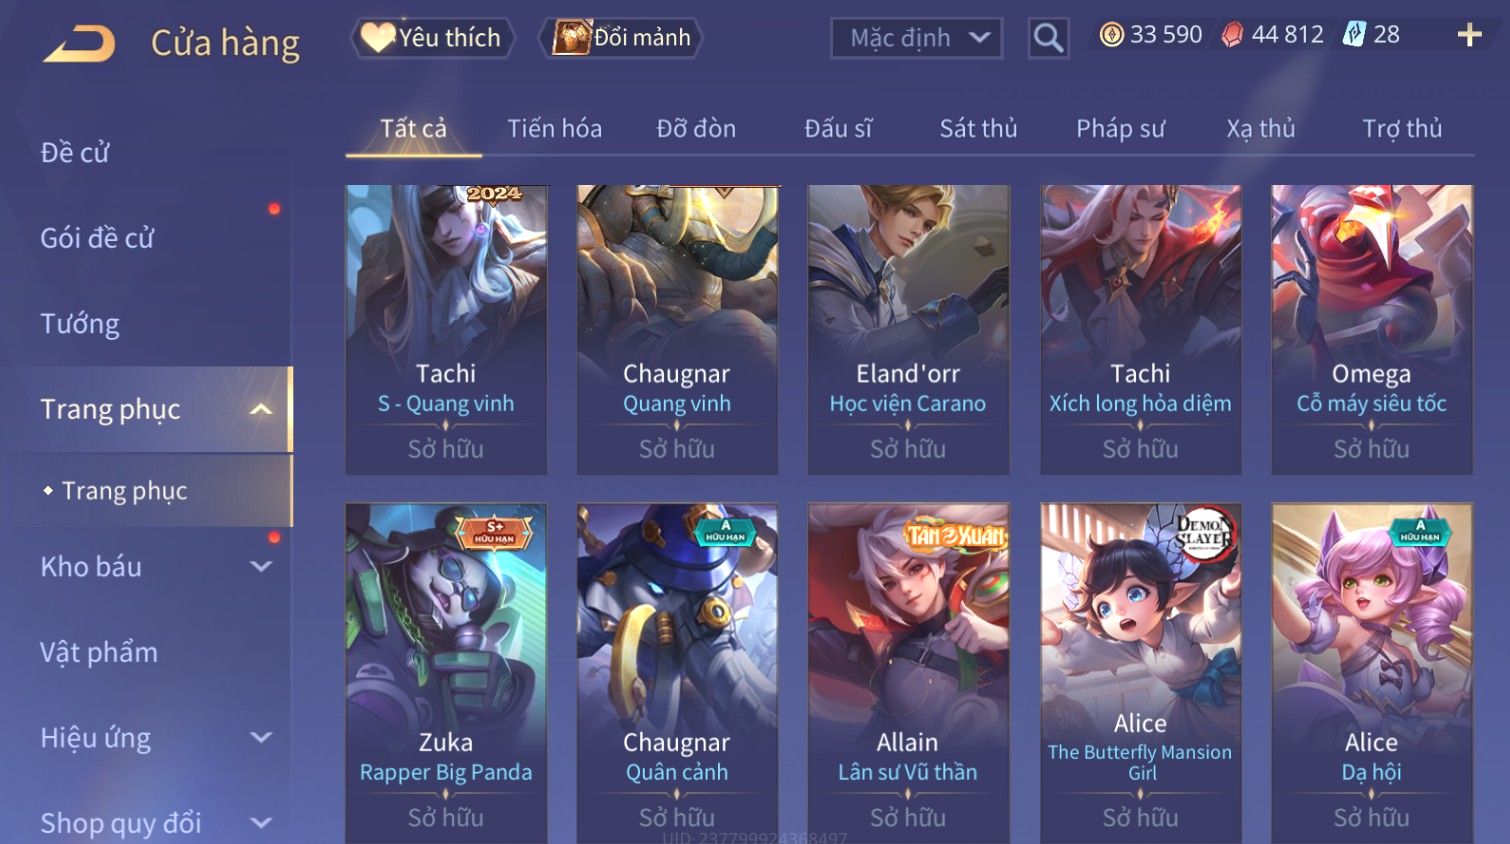Collapse the Trang phục sidebar section

(x=261, y=409)
